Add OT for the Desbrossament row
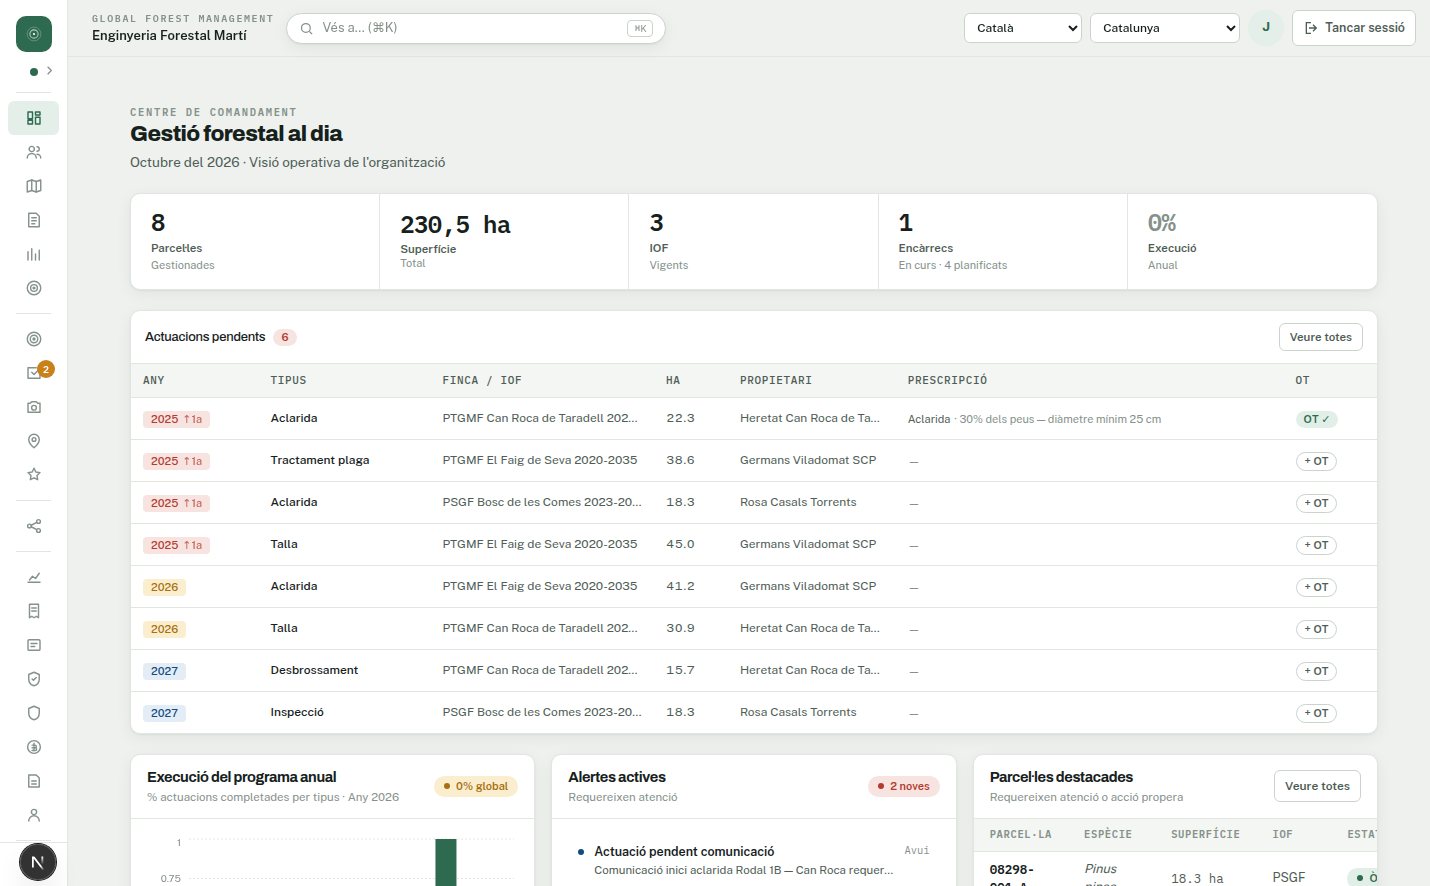The width and height of the screenshot is (1430, 886). 1316,671
